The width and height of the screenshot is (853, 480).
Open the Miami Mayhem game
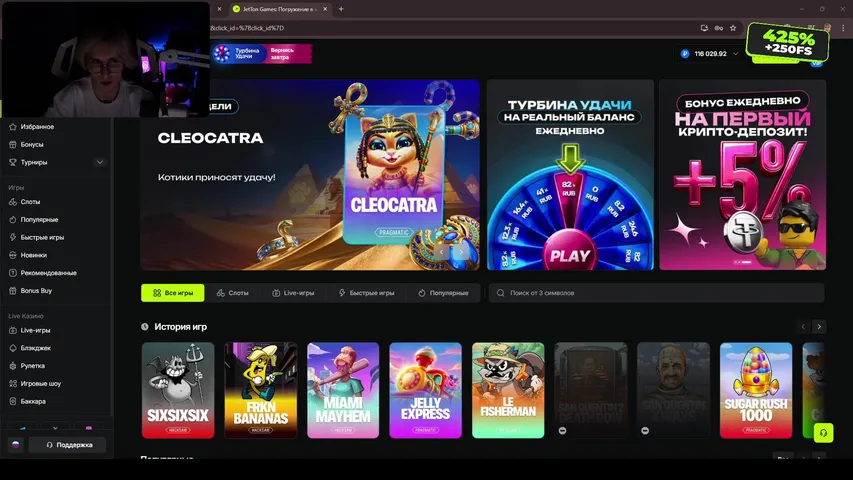(343, 390)
